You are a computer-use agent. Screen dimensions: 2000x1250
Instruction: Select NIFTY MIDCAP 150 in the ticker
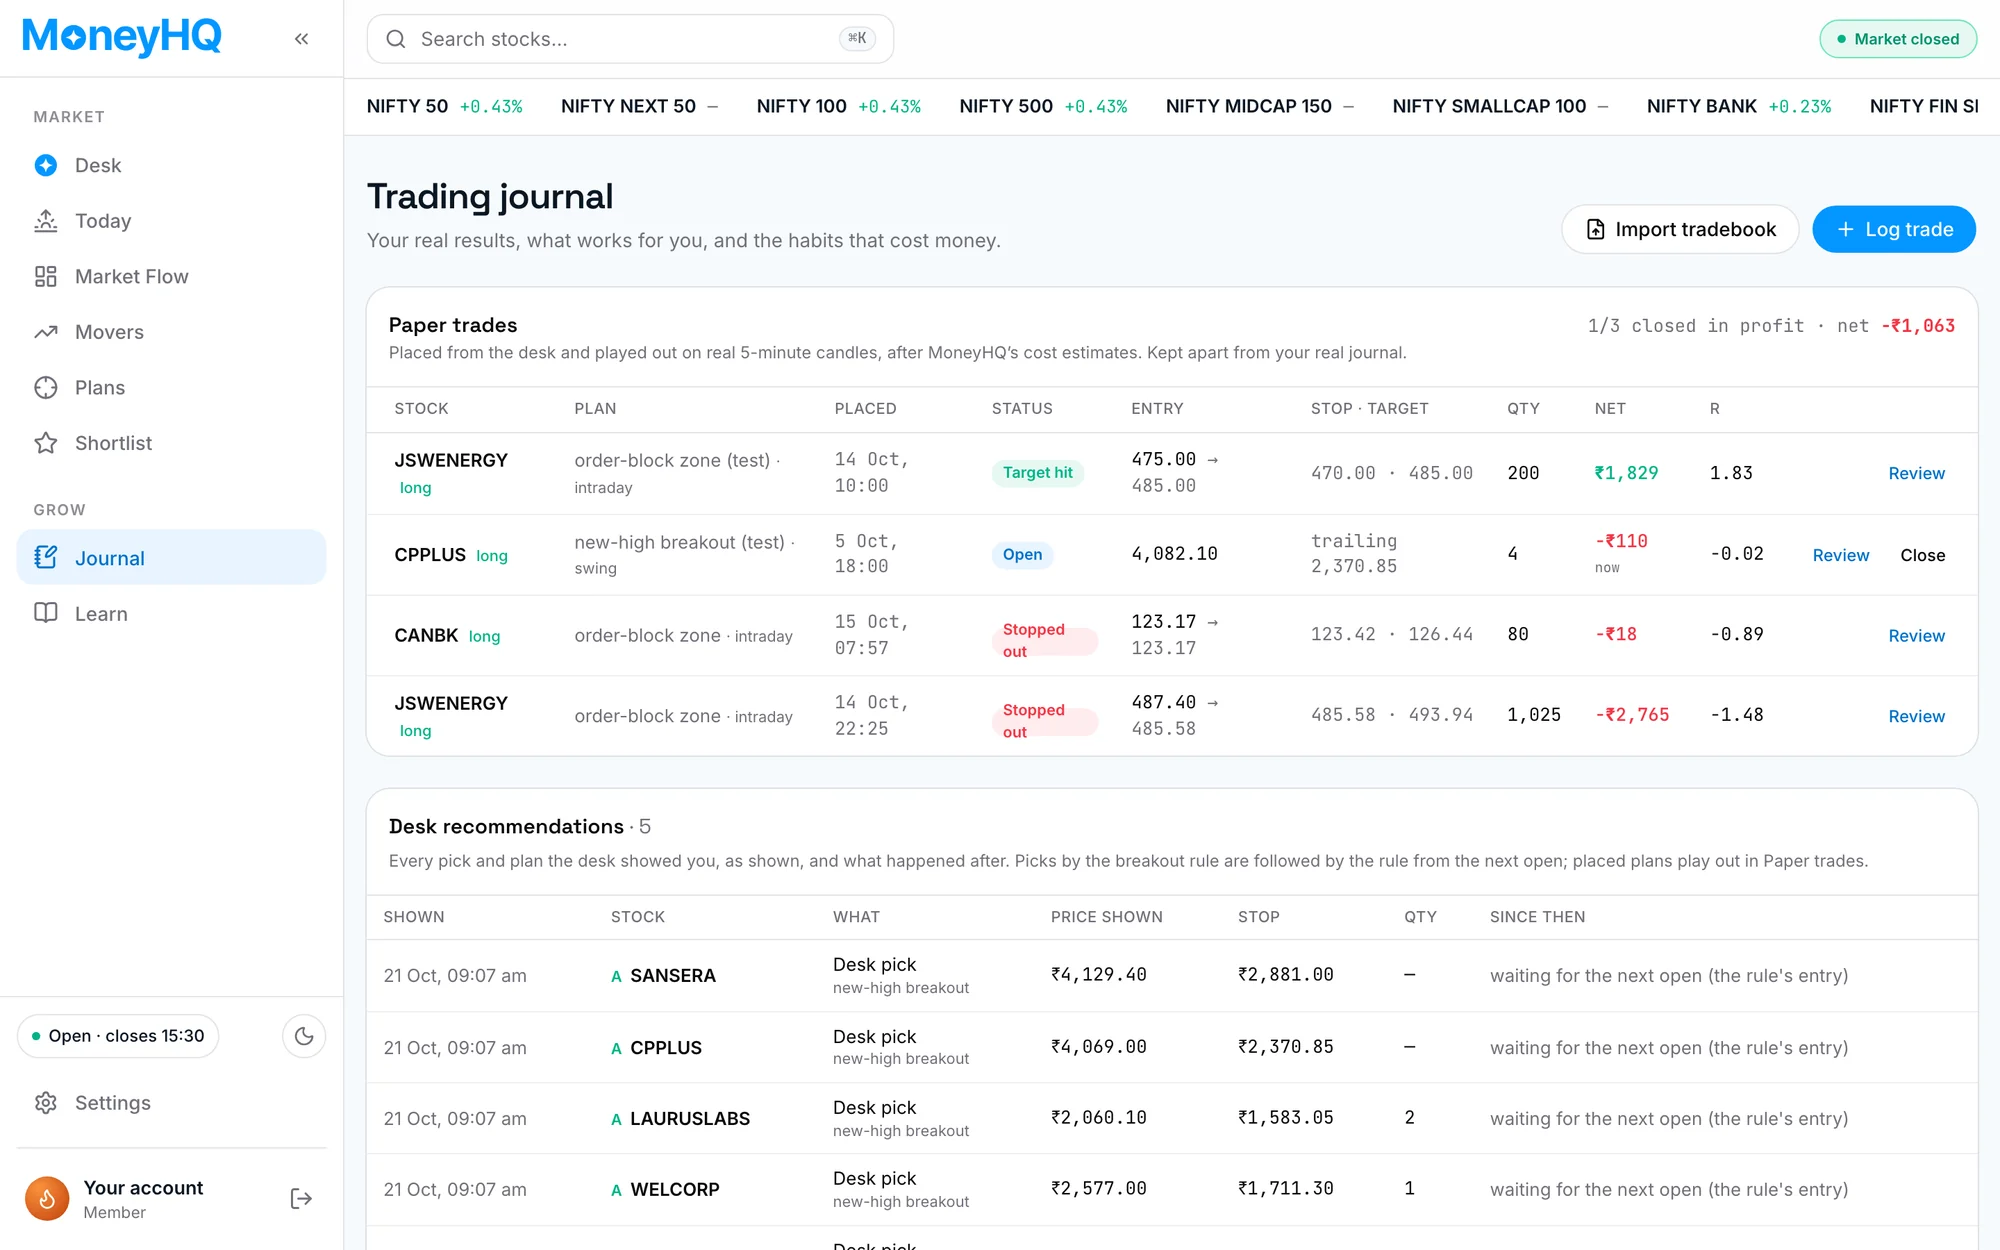[1260, 106]
